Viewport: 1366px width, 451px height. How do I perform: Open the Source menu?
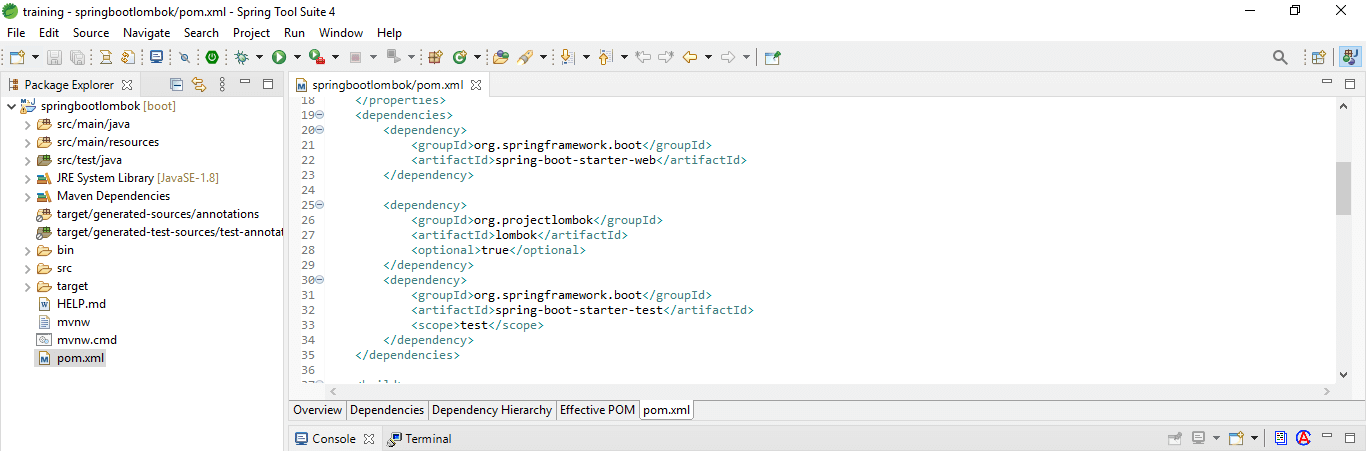coord(91,33)
